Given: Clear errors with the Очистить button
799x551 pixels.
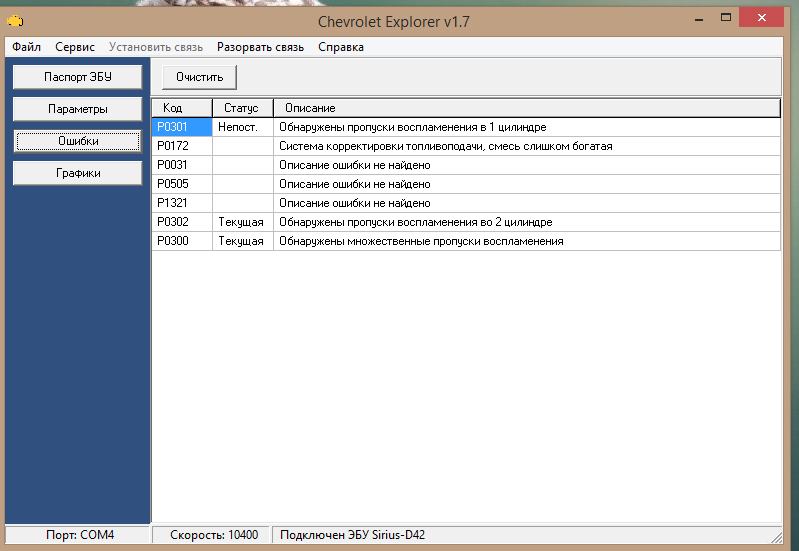Looking at the screenshot, I should [x=199, y=77].
